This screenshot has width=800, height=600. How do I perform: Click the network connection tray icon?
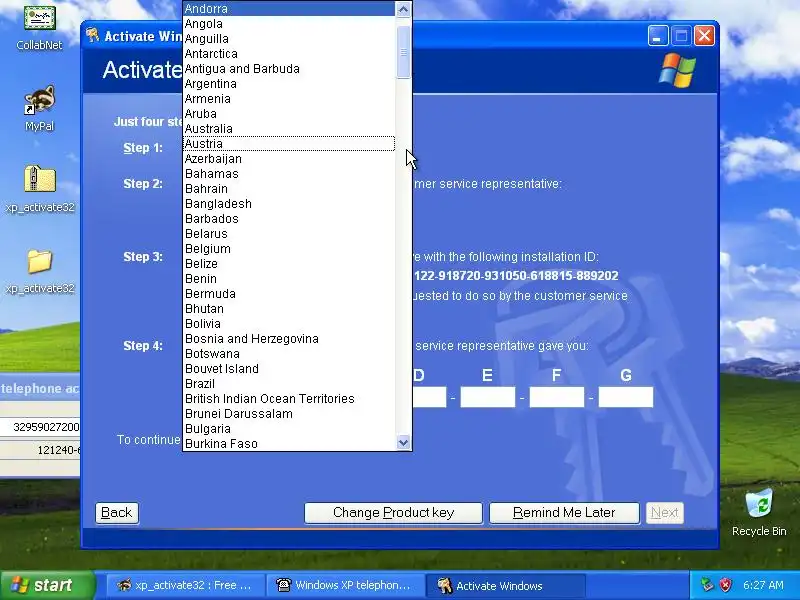(707, 585)
